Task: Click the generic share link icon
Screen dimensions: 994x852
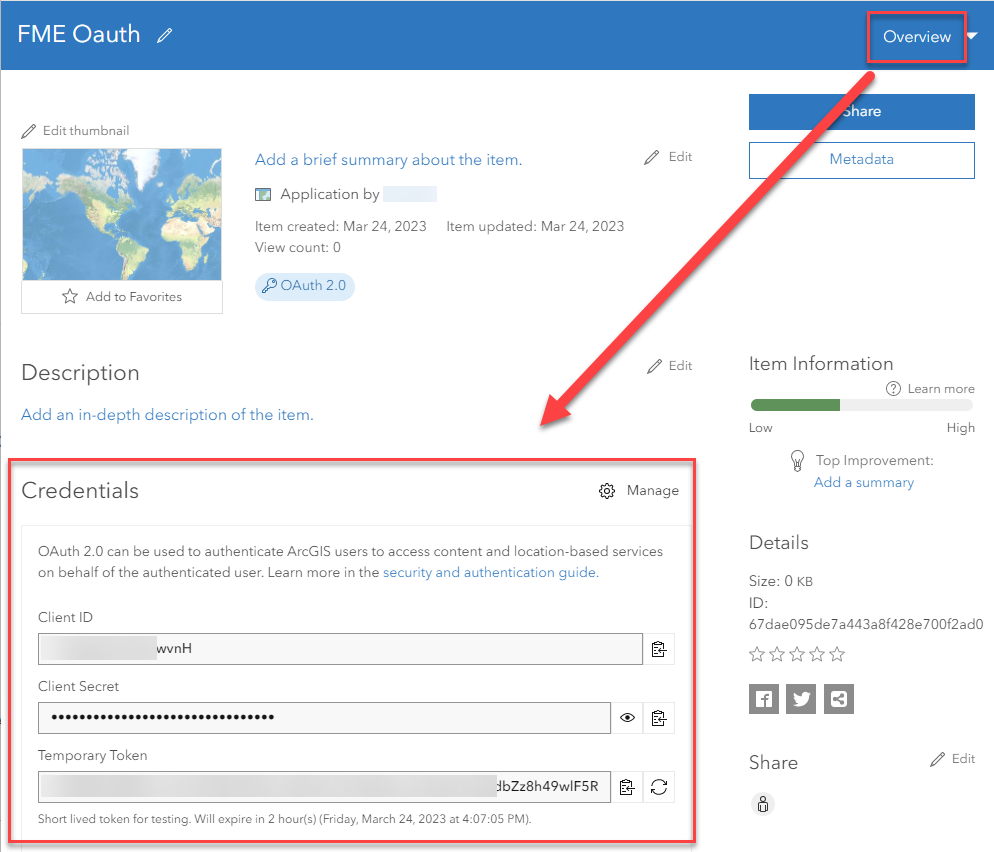Action: [839, 699]
